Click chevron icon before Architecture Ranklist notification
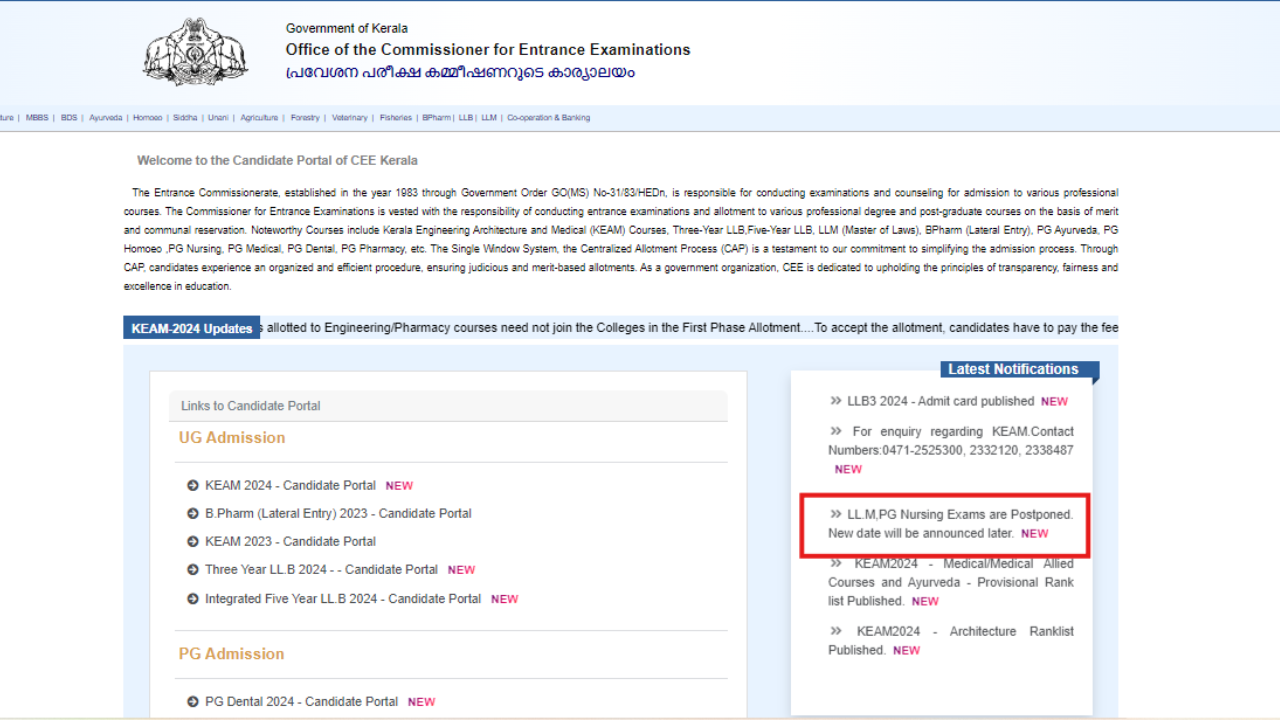1280x720 pixels. (x=836, y=631)
